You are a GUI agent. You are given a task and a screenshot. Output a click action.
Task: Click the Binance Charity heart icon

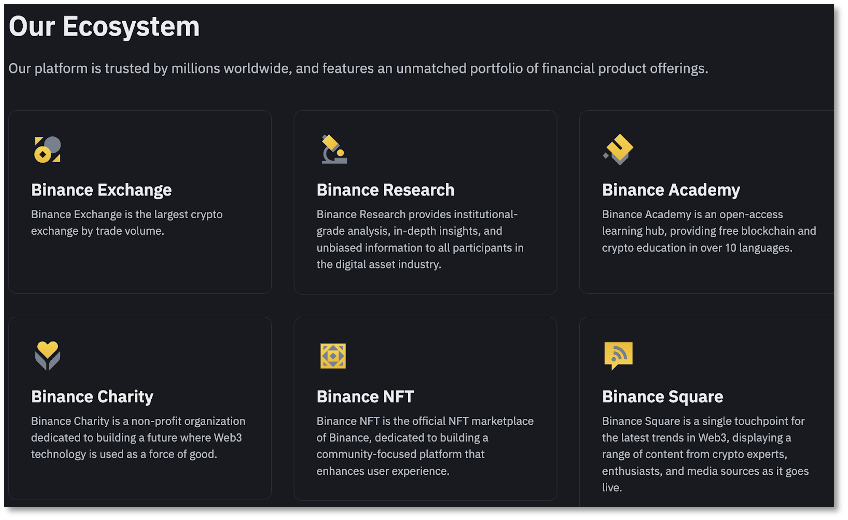tap(47, 355)
